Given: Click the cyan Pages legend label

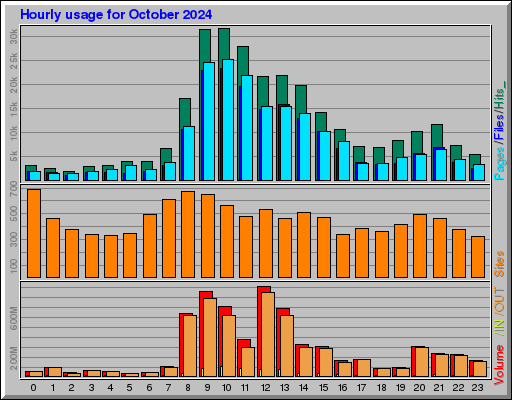Looking at the screenshot, I should (x=499, y=163).
